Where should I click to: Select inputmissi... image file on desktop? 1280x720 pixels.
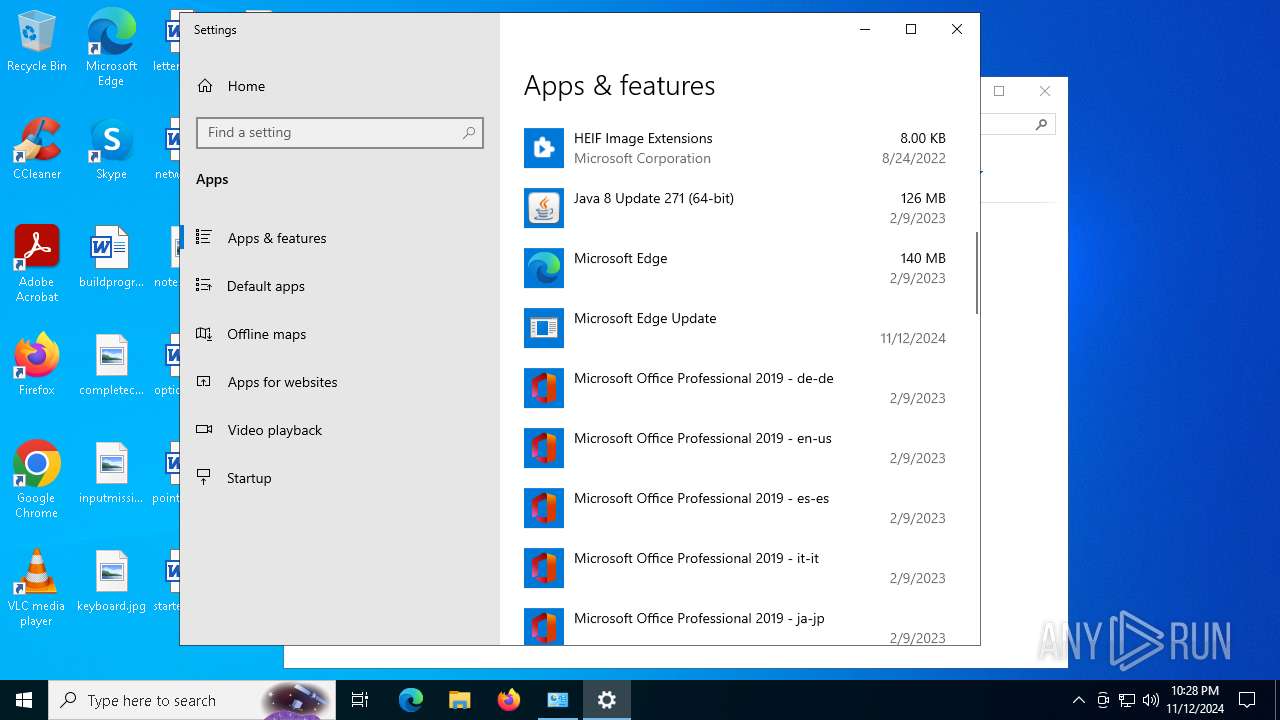[x=111, y=472]
